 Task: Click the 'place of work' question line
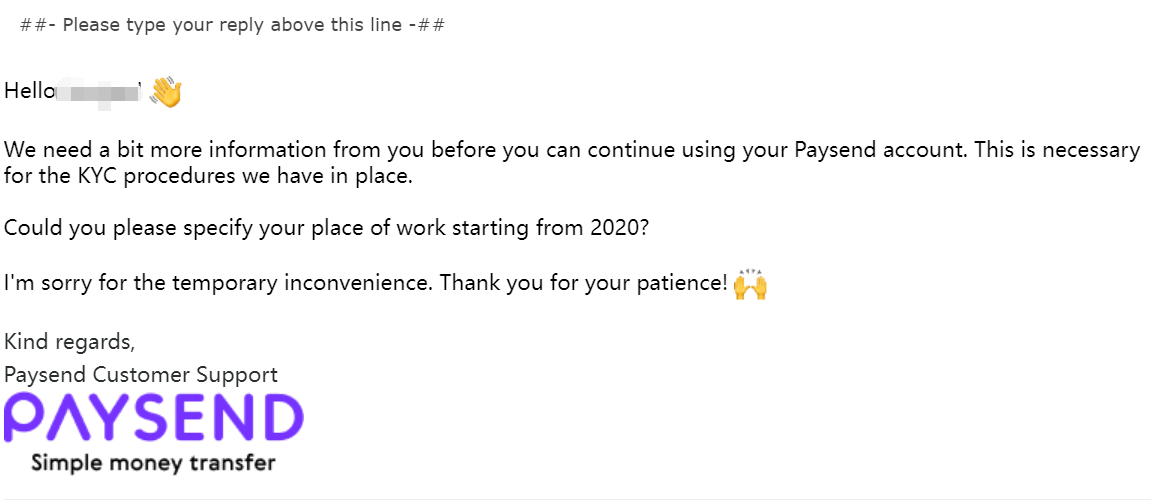pos(326,227)
